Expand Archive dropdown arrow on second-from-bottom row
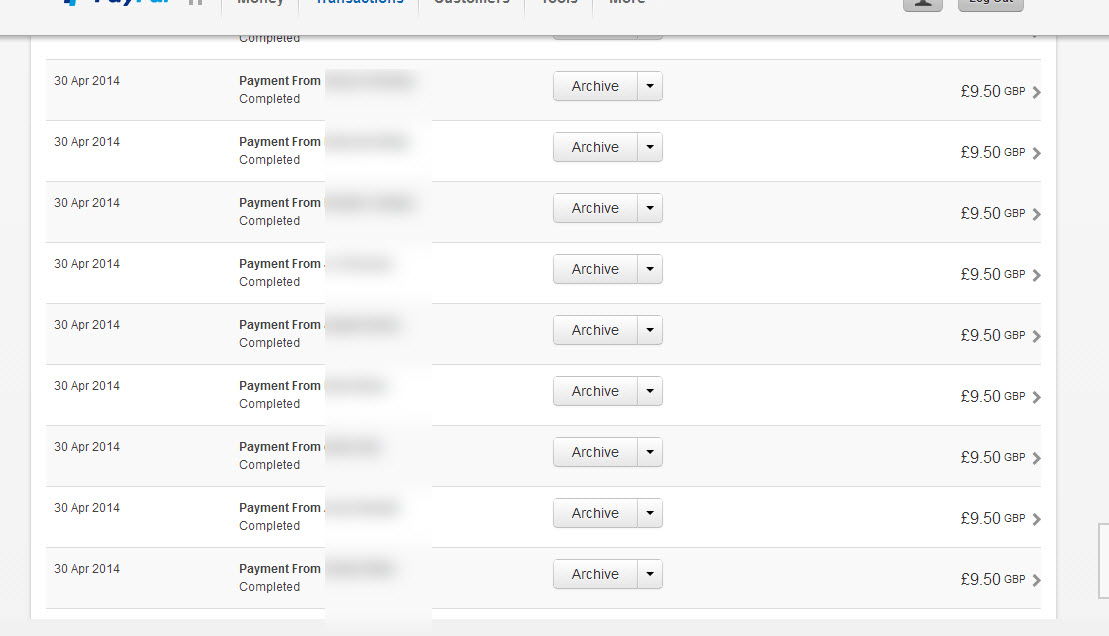This screenshot has width=1109, height=636. coord(650,513)
